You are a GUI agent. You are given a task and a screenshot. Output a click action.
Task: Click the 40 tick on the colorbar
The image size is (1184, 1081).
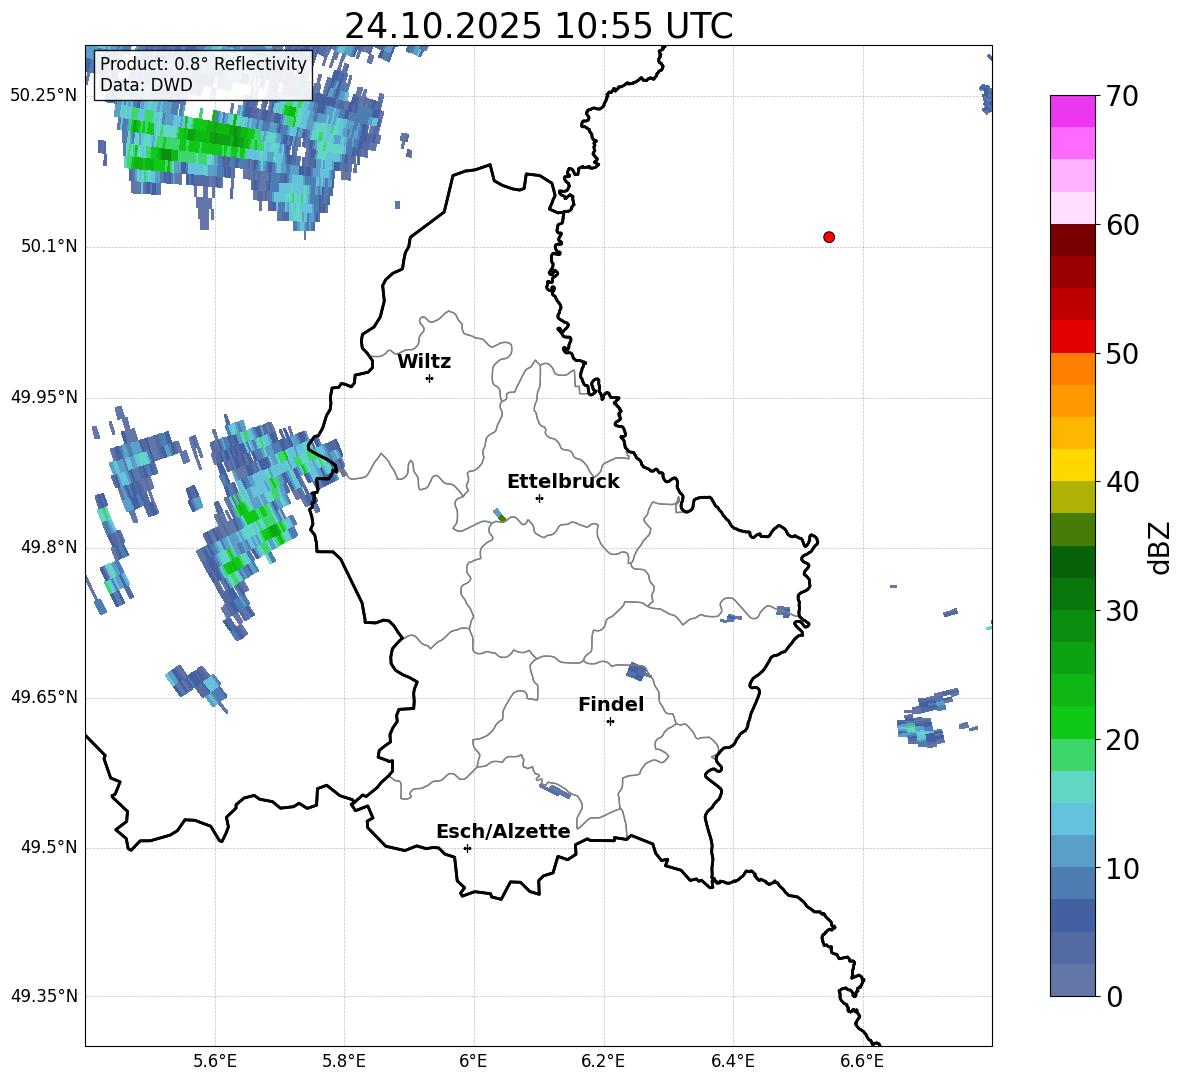(1122, 482)
